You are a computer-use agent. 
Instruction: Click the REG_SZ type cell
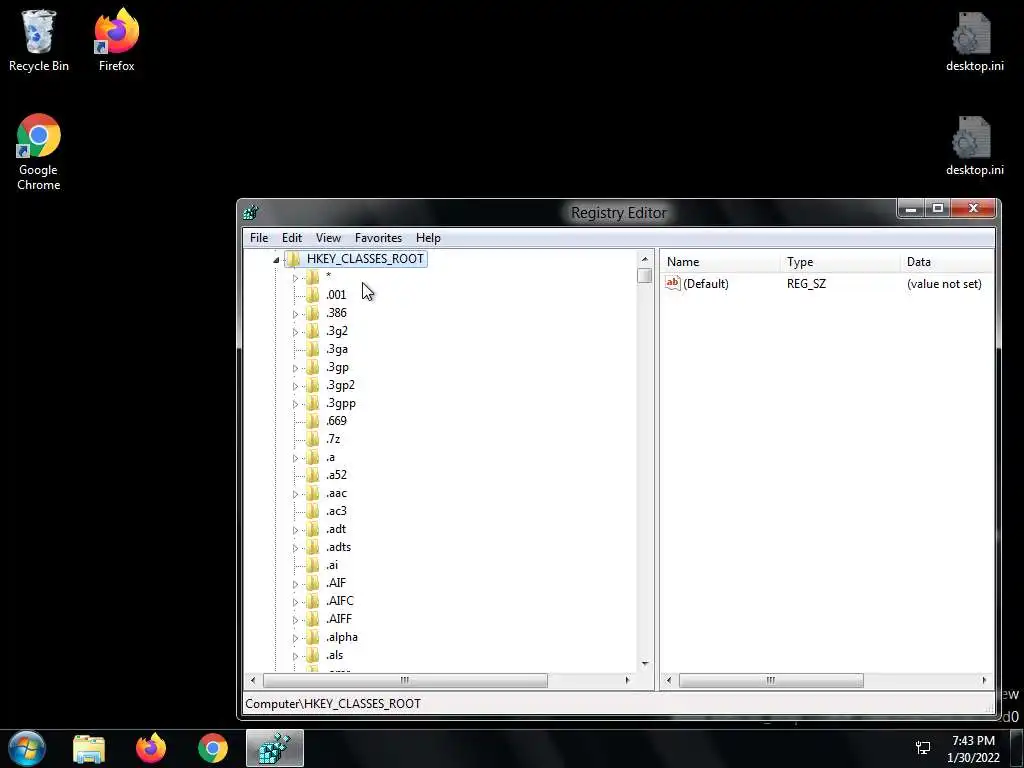807,283
